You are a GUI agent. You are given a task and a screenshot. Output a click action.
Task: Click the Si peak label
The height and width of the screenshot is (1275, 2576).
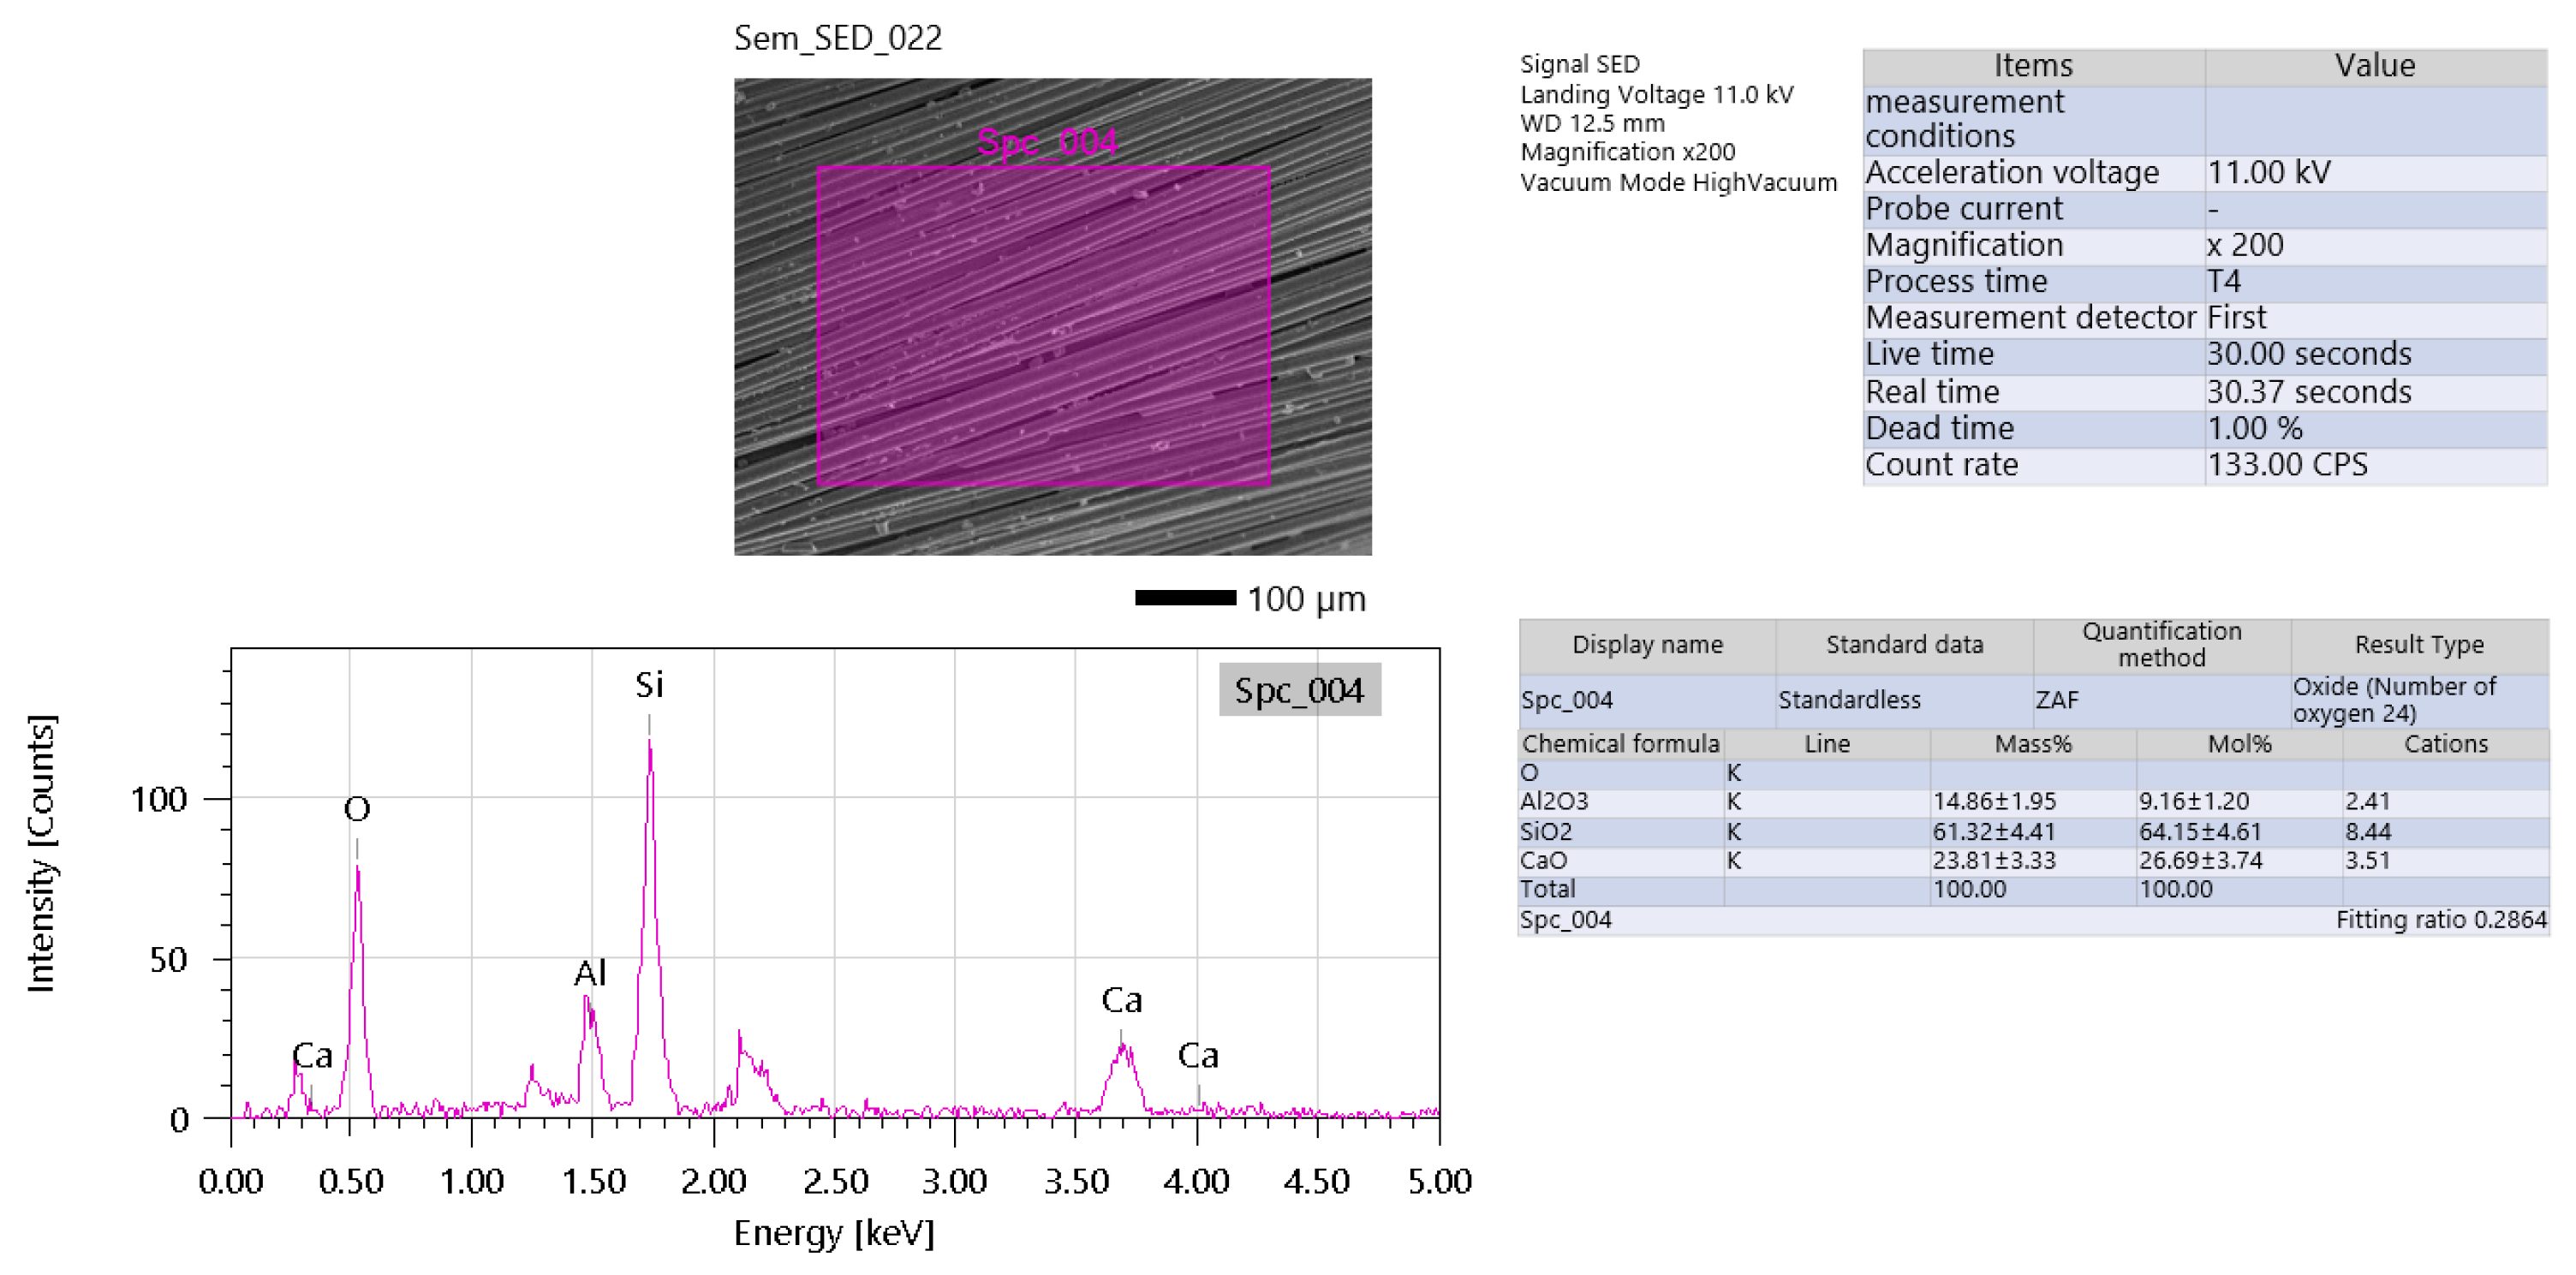click(x=649, y=685)
